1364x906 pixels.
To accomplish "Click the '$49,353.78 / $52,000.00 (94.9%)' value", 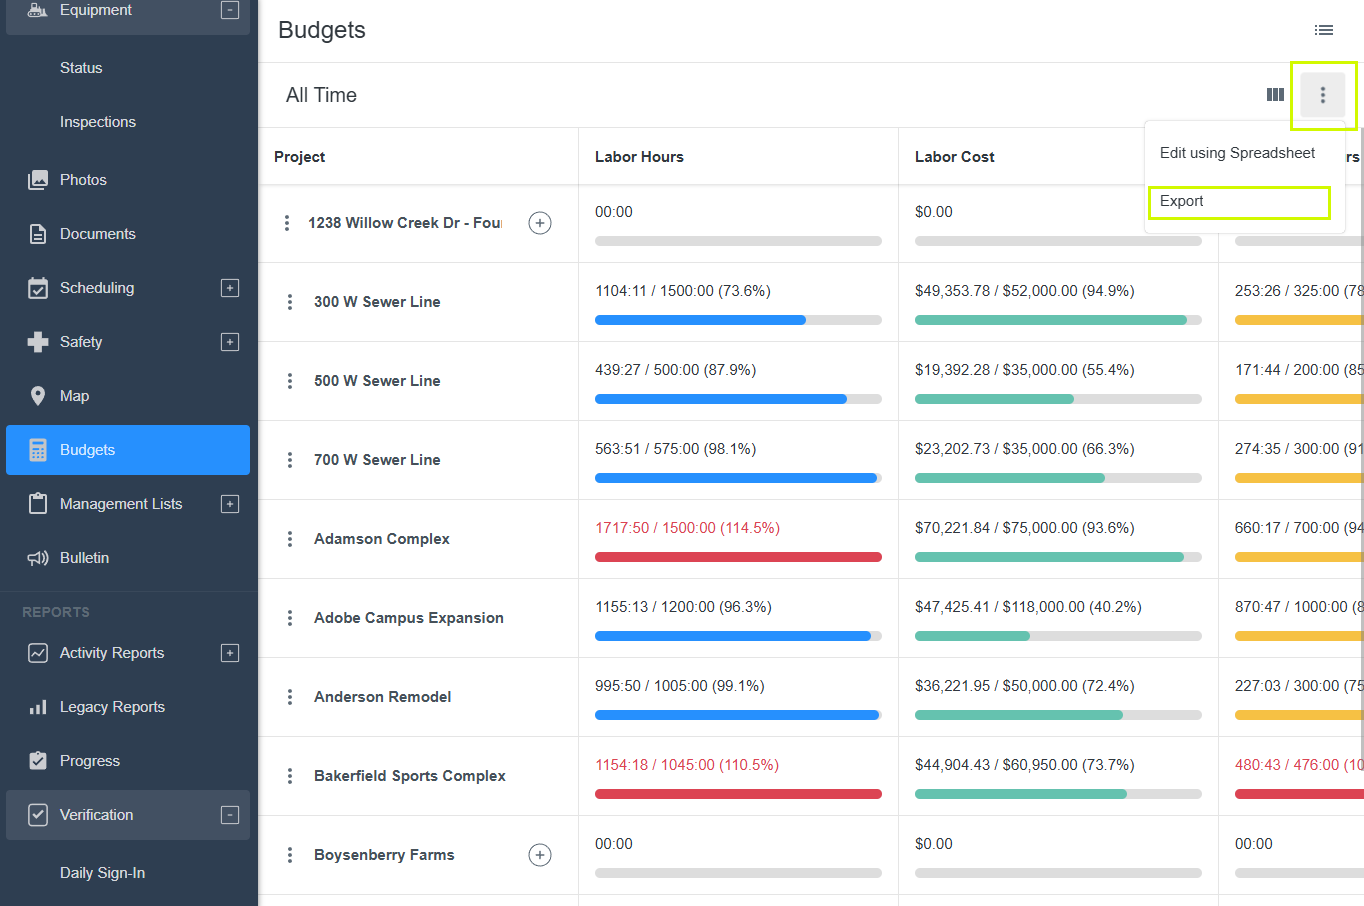I will click(1024, 291).
